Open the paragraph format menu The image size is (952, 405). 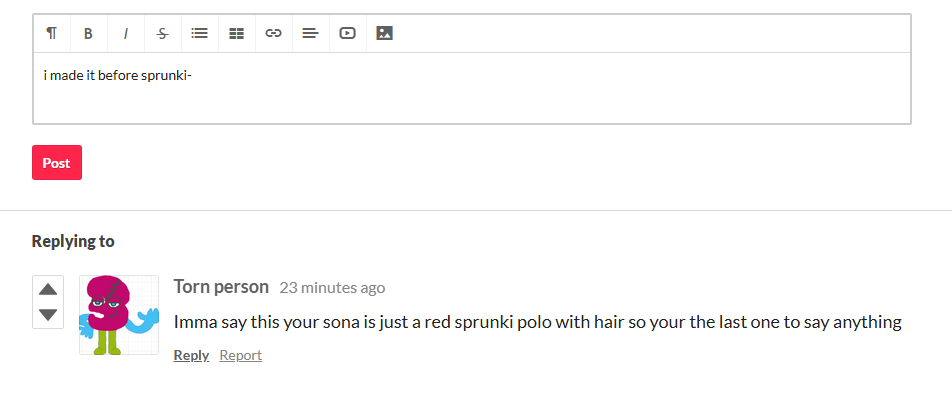[x=52, y=33]
